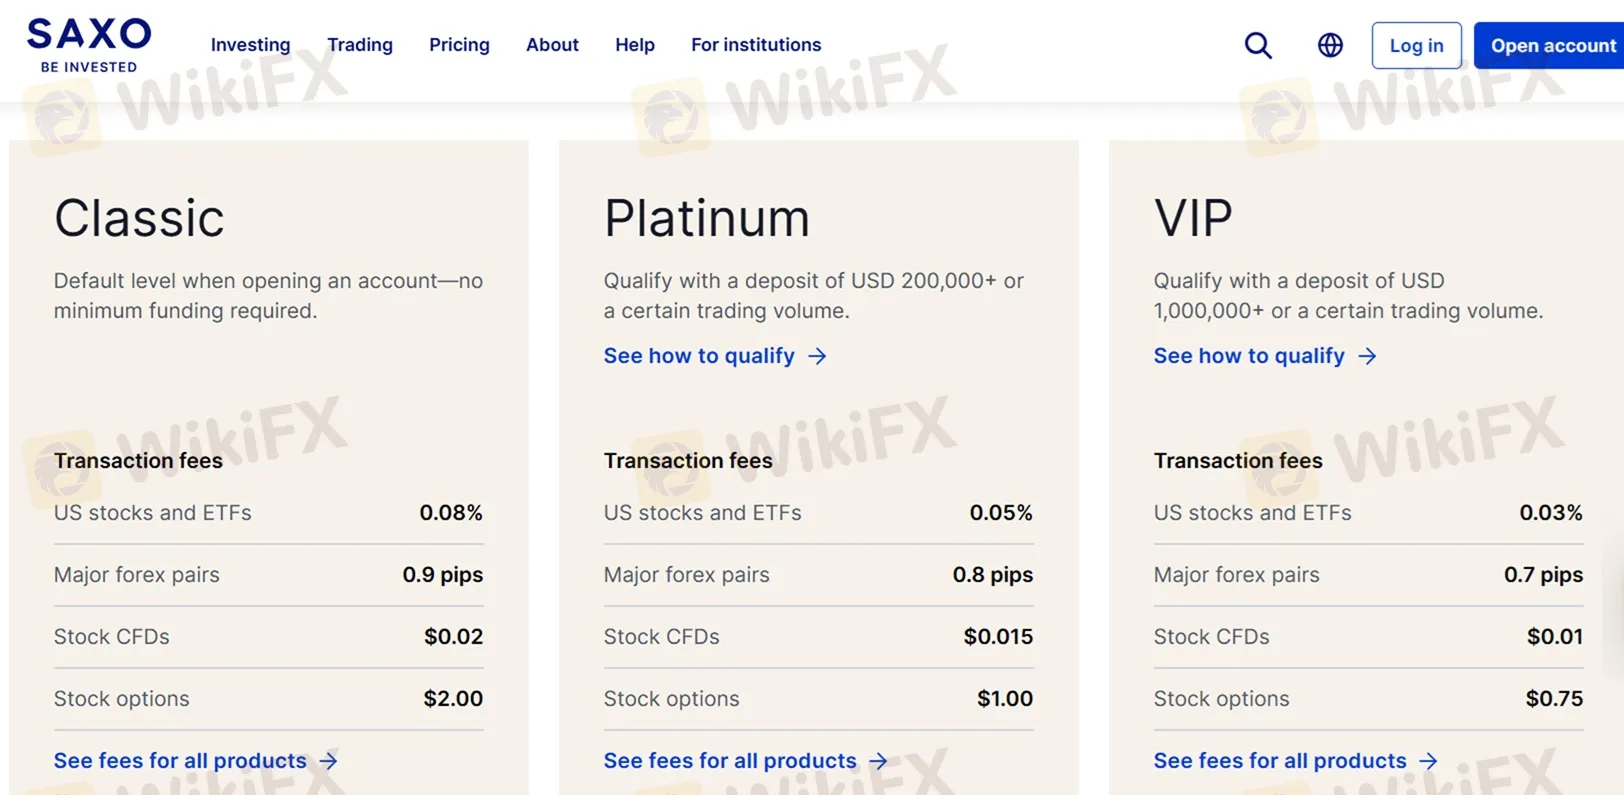
Task: Click the Open account button
Action: (1550, 45)
